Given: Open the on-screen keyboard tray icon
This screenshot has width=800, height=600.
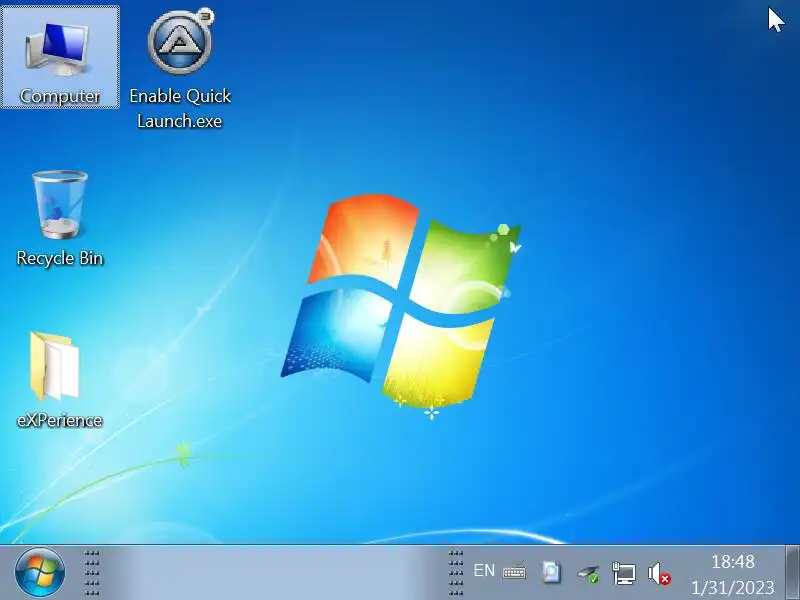Looking at the screenshot, I should (x=514, y=571).
